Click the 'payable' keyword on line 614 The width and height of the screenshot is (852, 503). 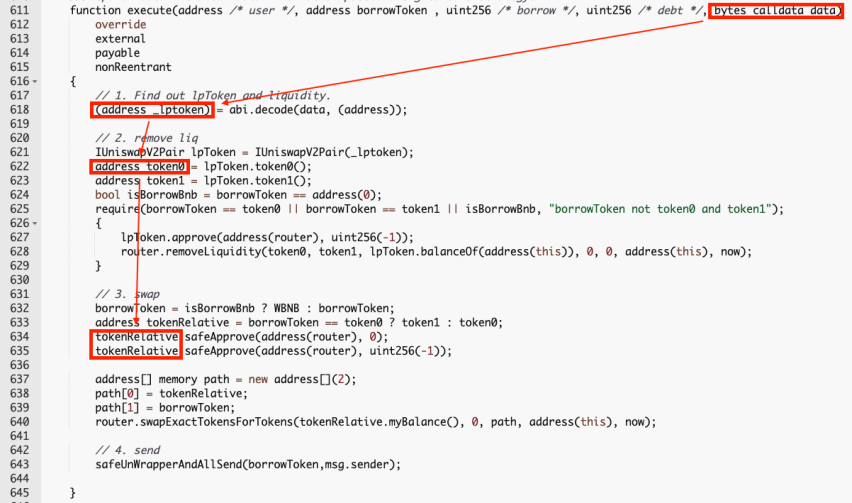117,53
